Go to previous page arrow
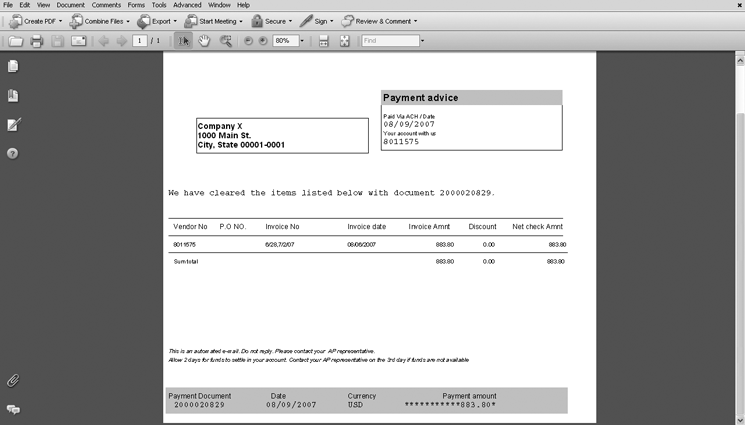Image resolution: width=745 pixels, height=425 pixels. click(104, 41)
